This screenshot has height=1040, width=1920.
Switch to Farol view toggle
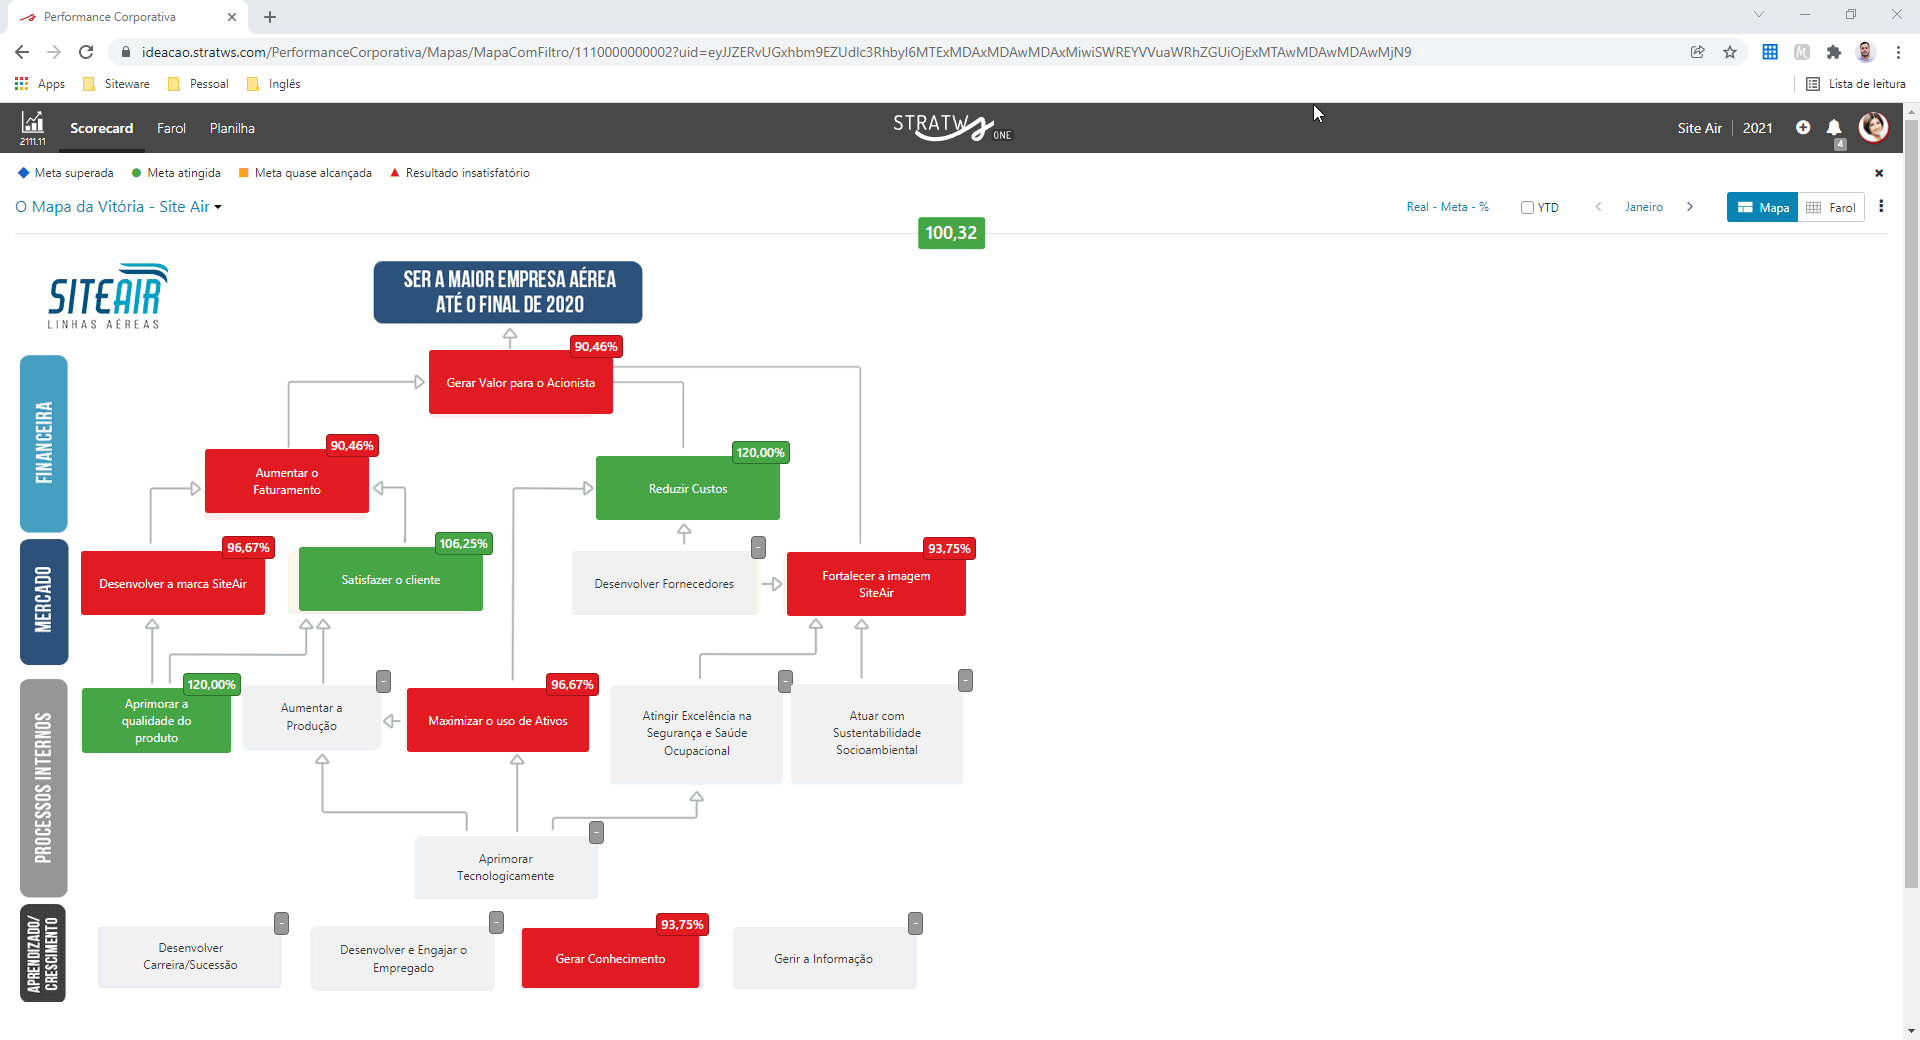coord(1831,207)
